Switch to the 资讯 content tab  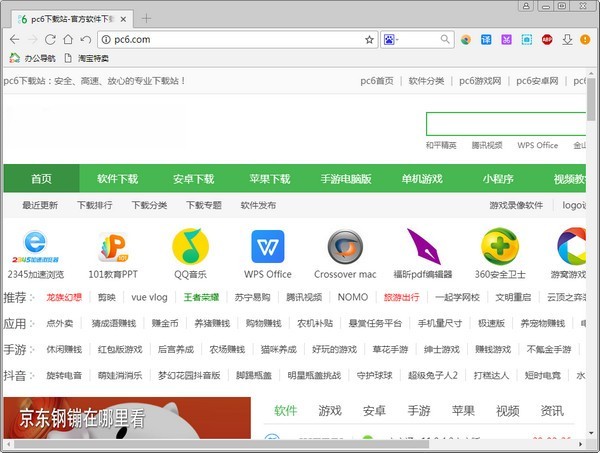click(552, 411)
